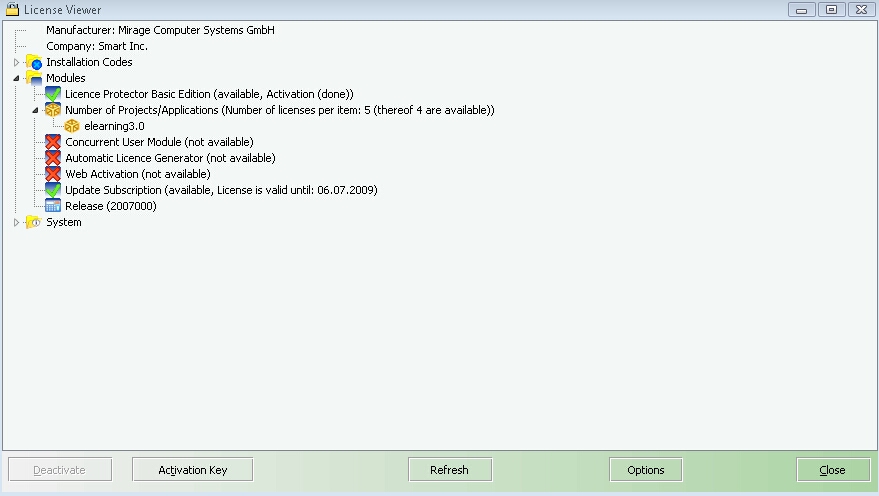Select the Company: Smart Inc. row
Viewport: 879px width, 496px height.
(x=97, y=47)
